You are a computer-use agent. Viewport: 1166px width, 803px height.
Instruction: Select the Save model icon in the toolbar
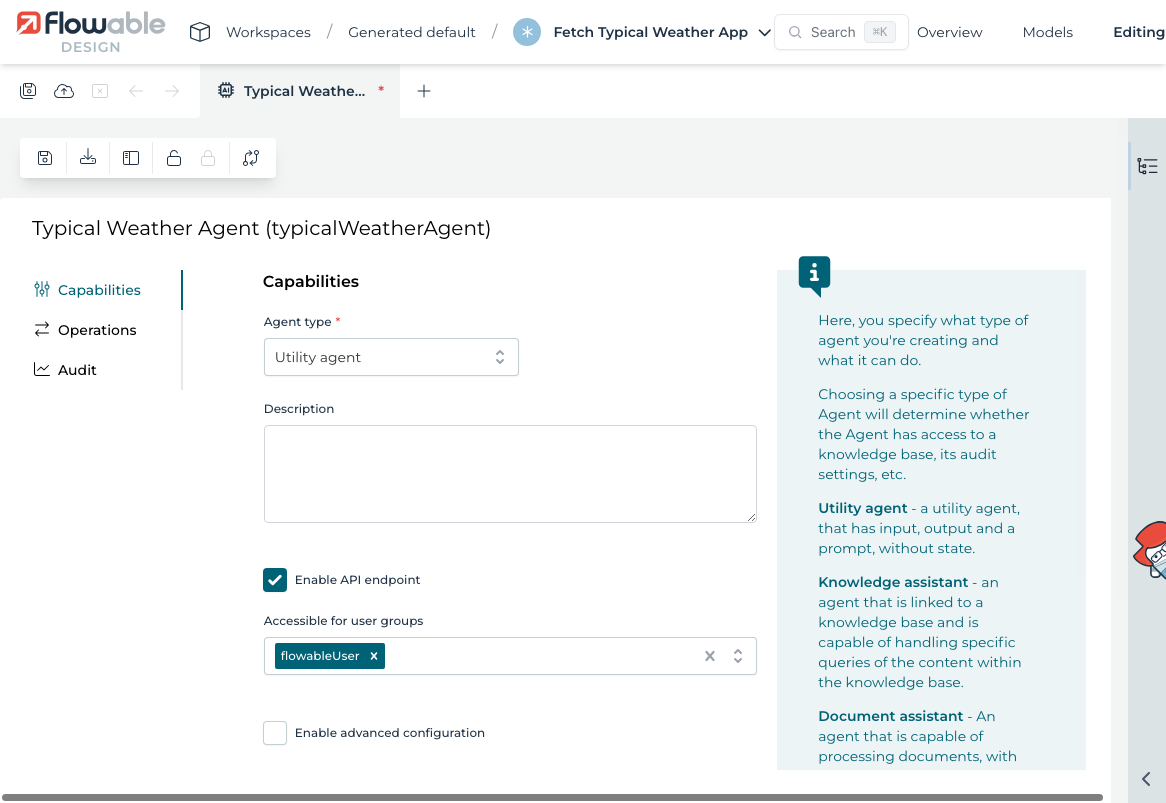(44, 157)
